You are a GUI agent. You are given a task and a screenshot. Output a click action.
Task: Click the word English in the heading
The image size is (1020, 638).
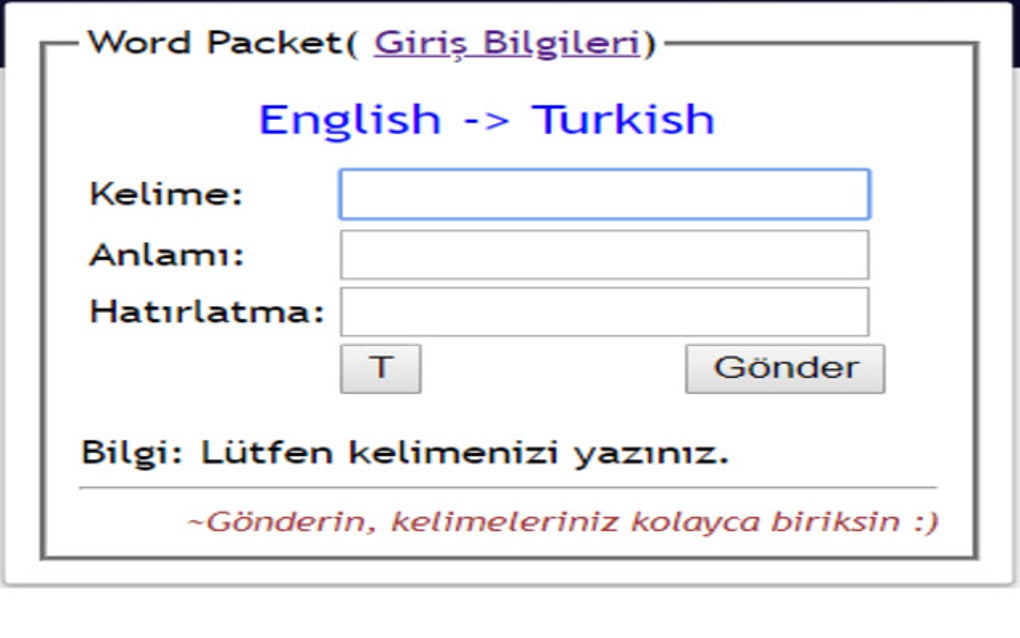pos(344,120)
